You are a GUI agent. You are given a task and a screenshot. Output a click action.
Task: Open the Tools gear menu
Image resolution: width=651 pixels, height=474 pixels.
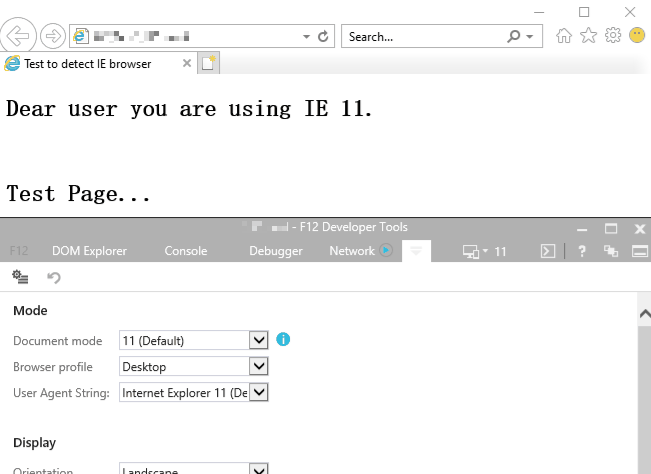pyautogui.click(x=613, y=36)
